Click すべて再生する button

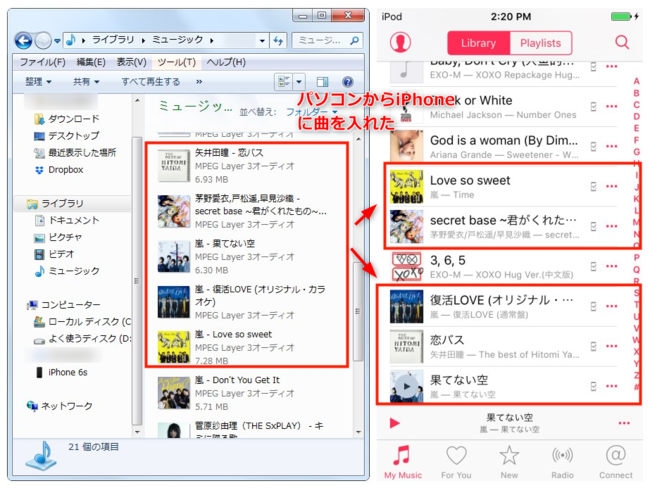150,82
